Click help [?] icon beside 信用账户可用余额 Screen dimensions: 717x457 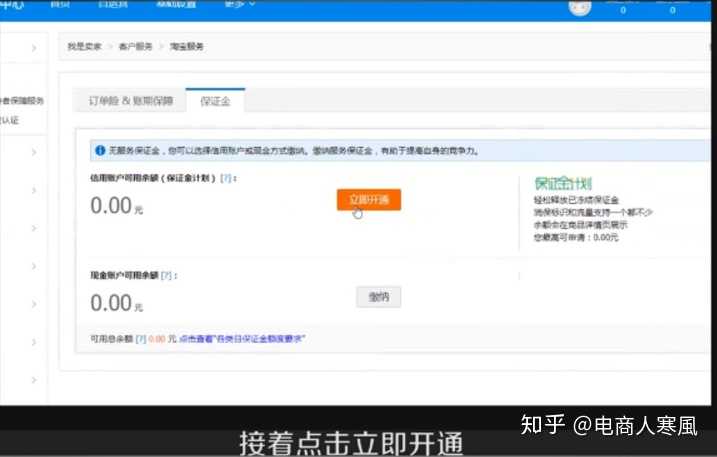[226, 178]
